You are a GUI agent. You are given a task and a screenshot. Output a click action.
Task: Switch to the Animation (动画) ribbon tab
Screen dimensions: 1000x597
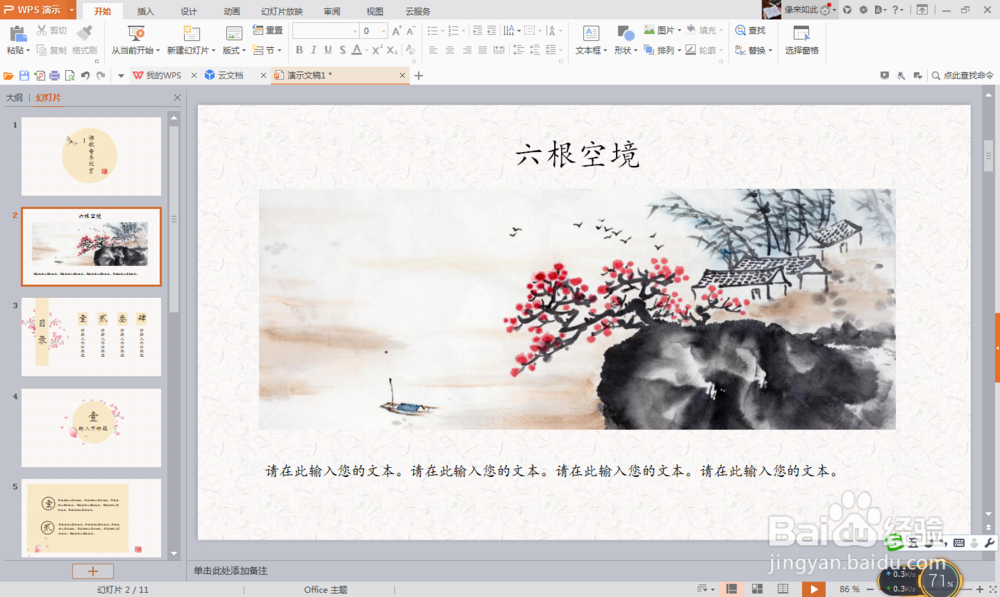tap(232, 11)
